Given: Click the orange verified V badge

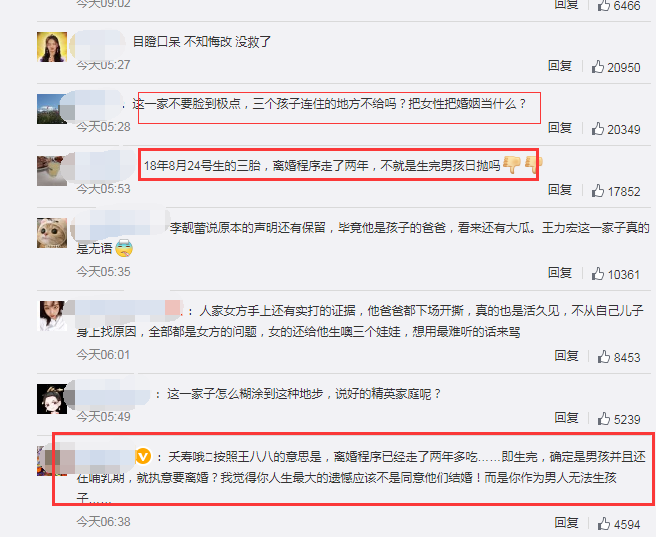Looking at the screenshot, I should 143,456.
